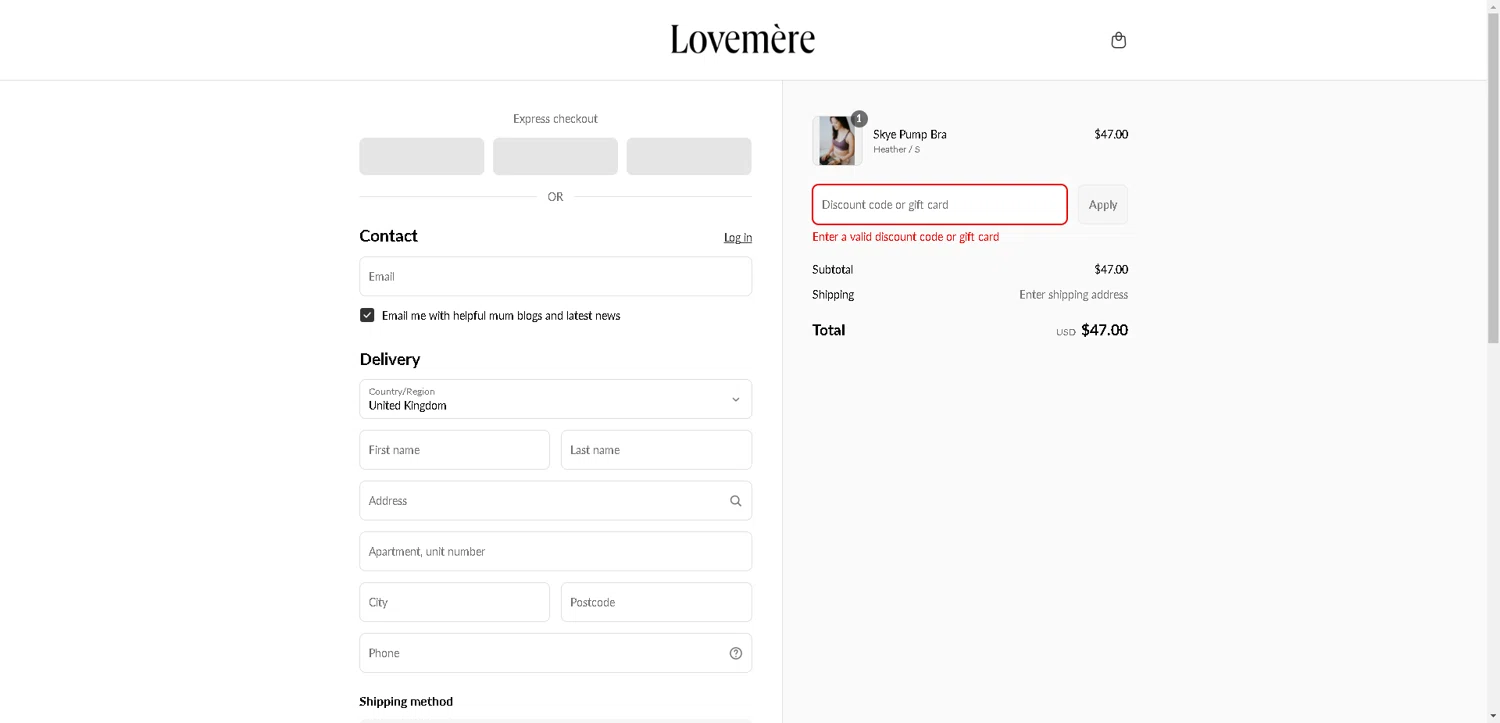Viewport: 1500px width, 723px height.
Task: Click the Skye Pump Bra product name
Action: pyautogui.click(x=909, y=134)
